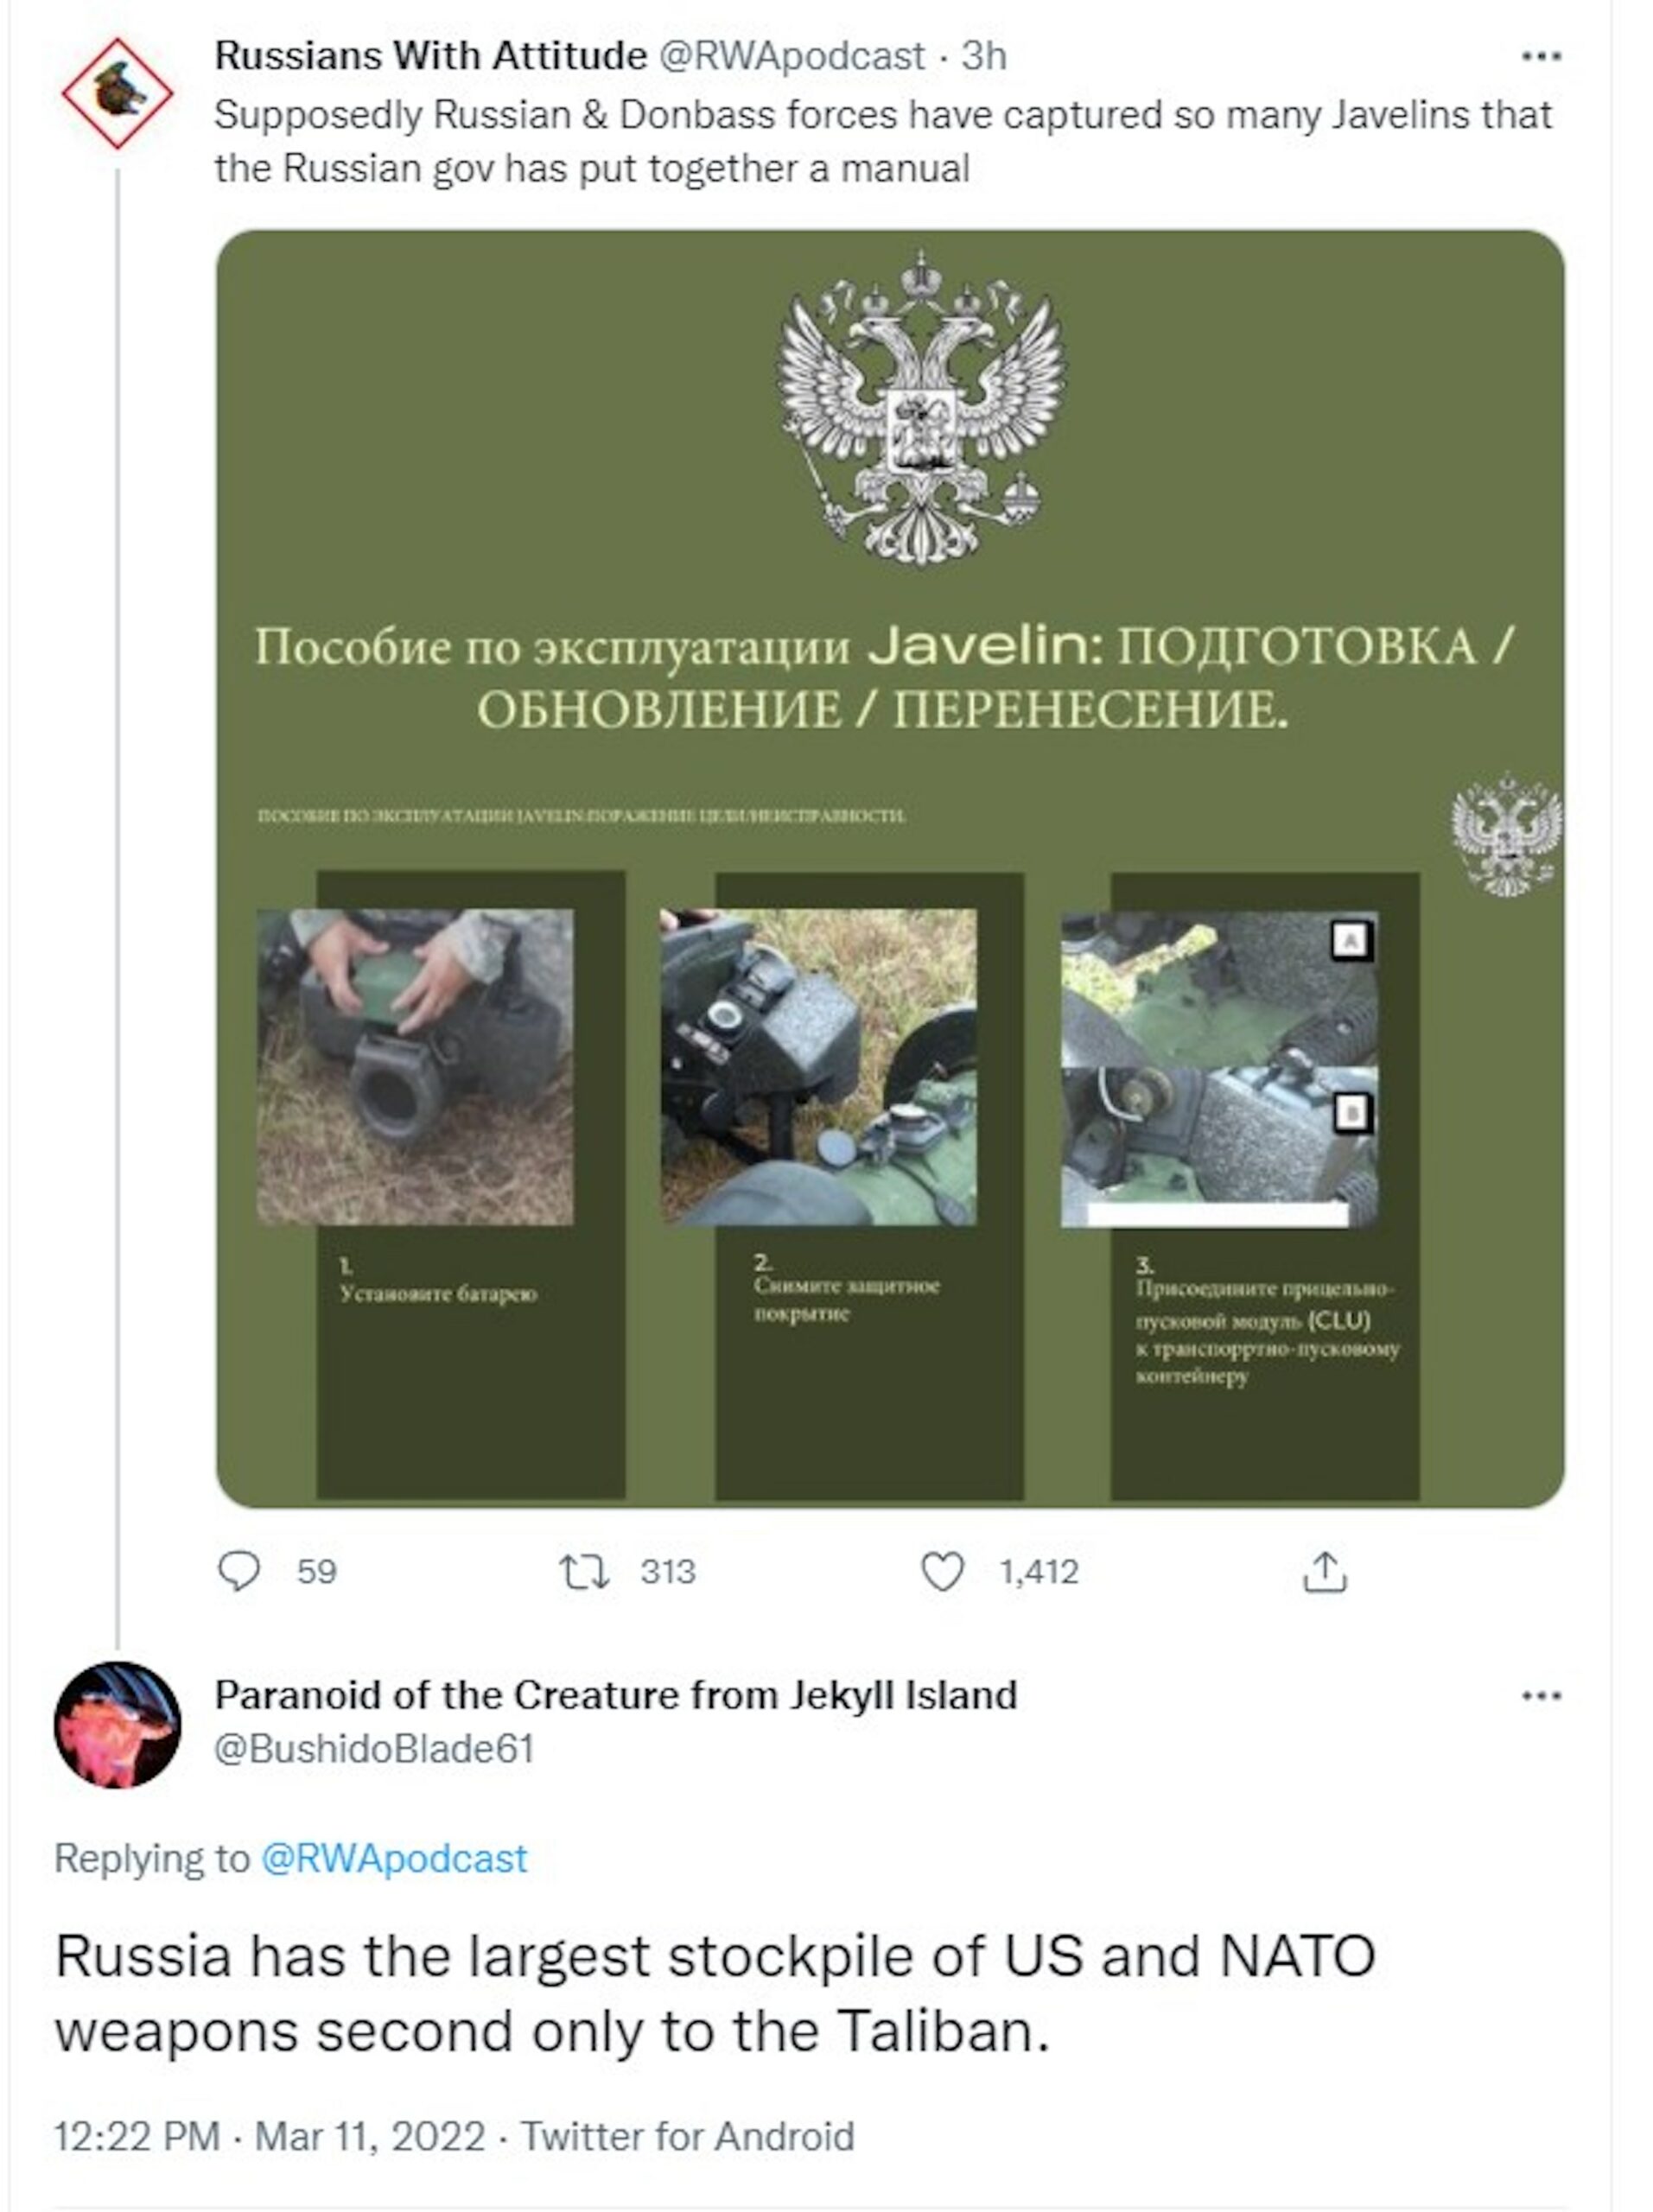This screenshot has width=1653, height=2212.
Task: Click the 1,412 likes count
Action: click(1039, 1572)
